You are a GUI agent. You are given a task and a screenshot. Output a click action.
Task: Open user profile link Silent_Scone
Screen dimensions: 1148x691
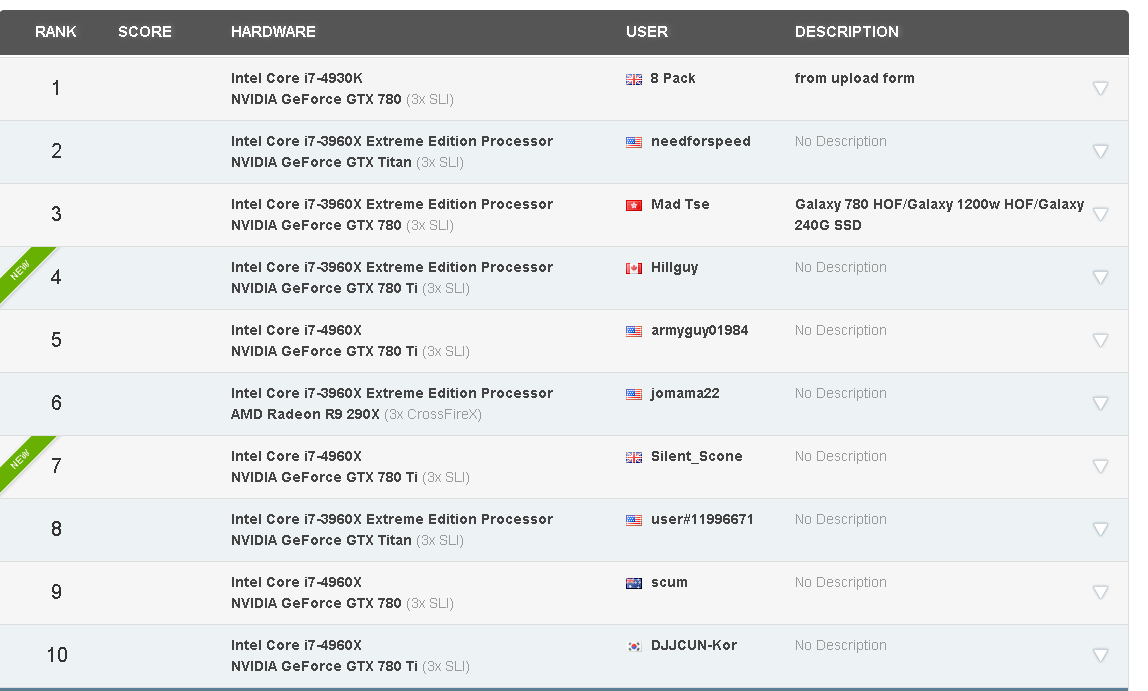click(x=696, y=457)
